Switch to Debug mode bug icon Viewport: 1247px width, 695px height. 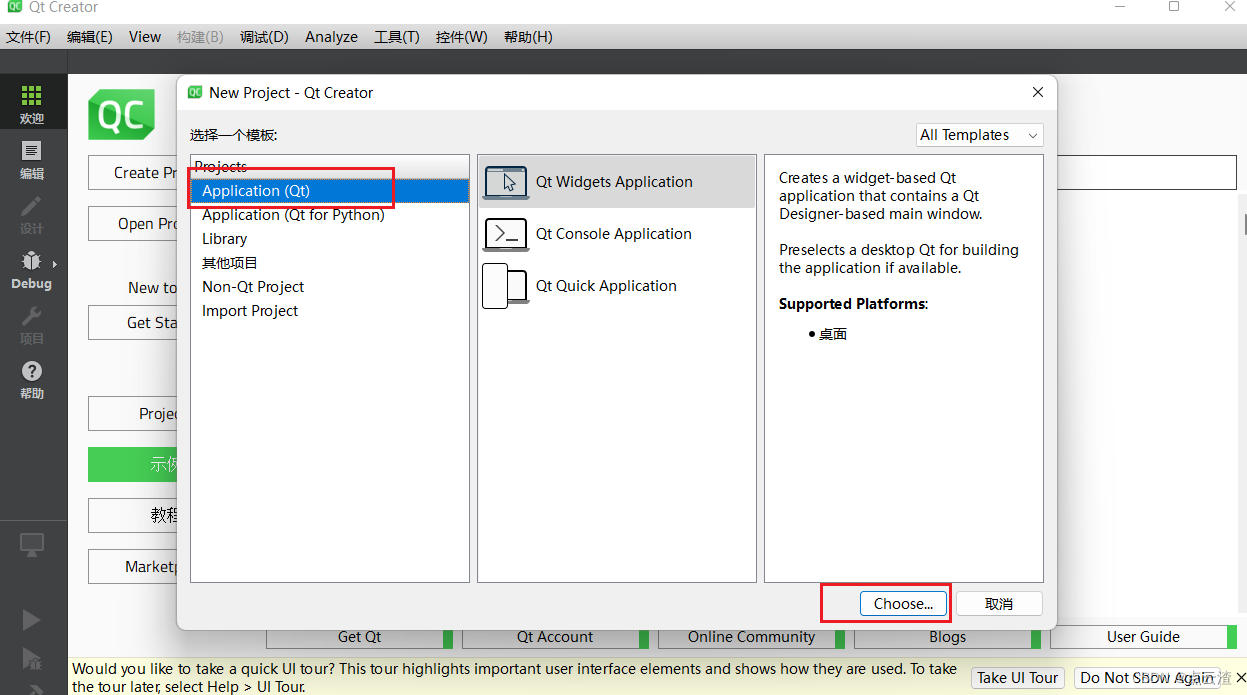31,261
